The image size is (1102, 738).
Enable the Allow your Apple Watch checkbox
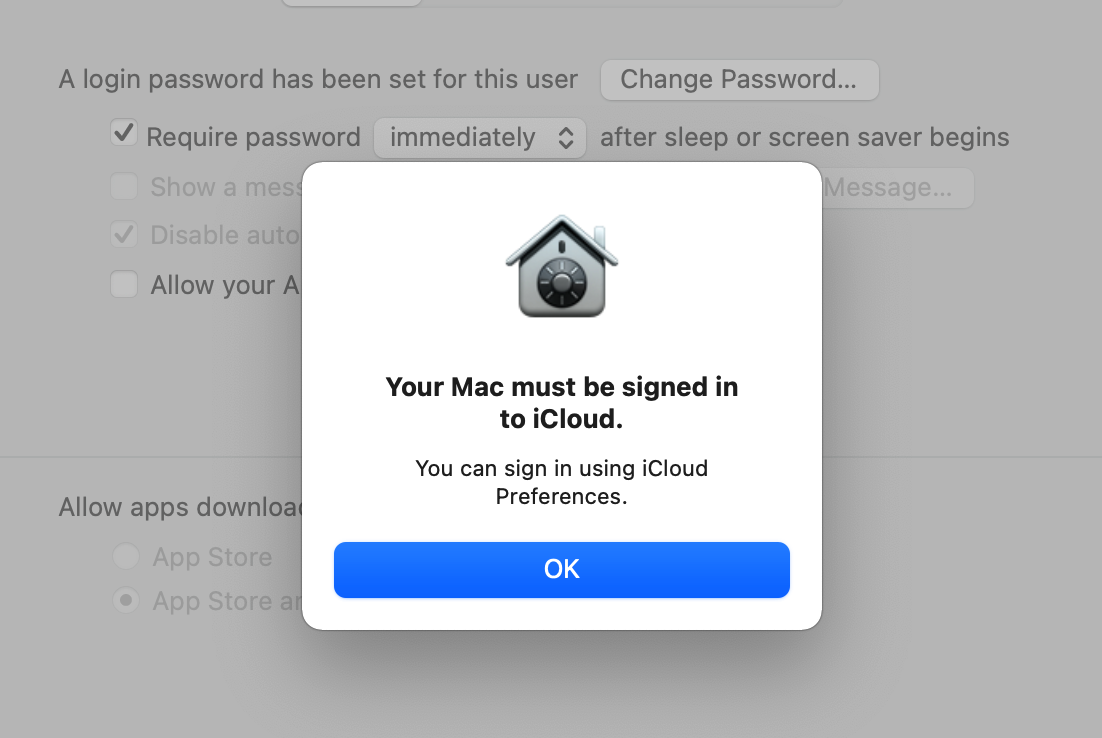(124, 285)
